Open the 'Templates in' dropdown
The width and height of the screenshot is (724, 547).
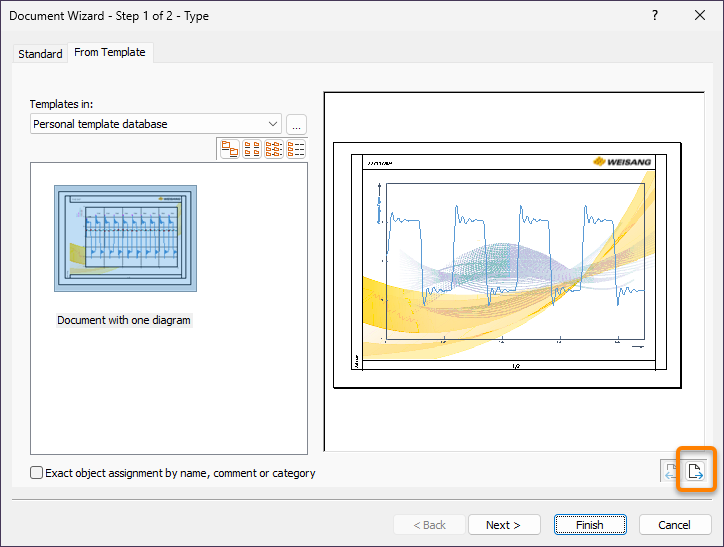tap(272, 124)
